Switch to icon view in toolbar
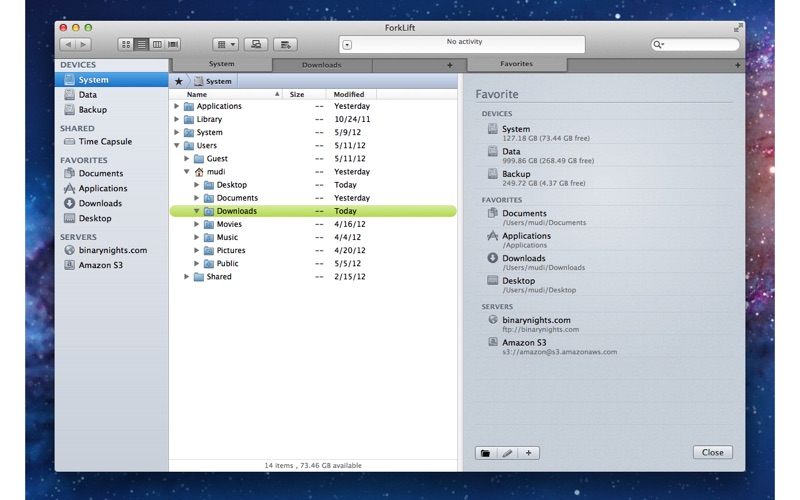Viewport: 800px width, 500px height. tap(126, 45)
